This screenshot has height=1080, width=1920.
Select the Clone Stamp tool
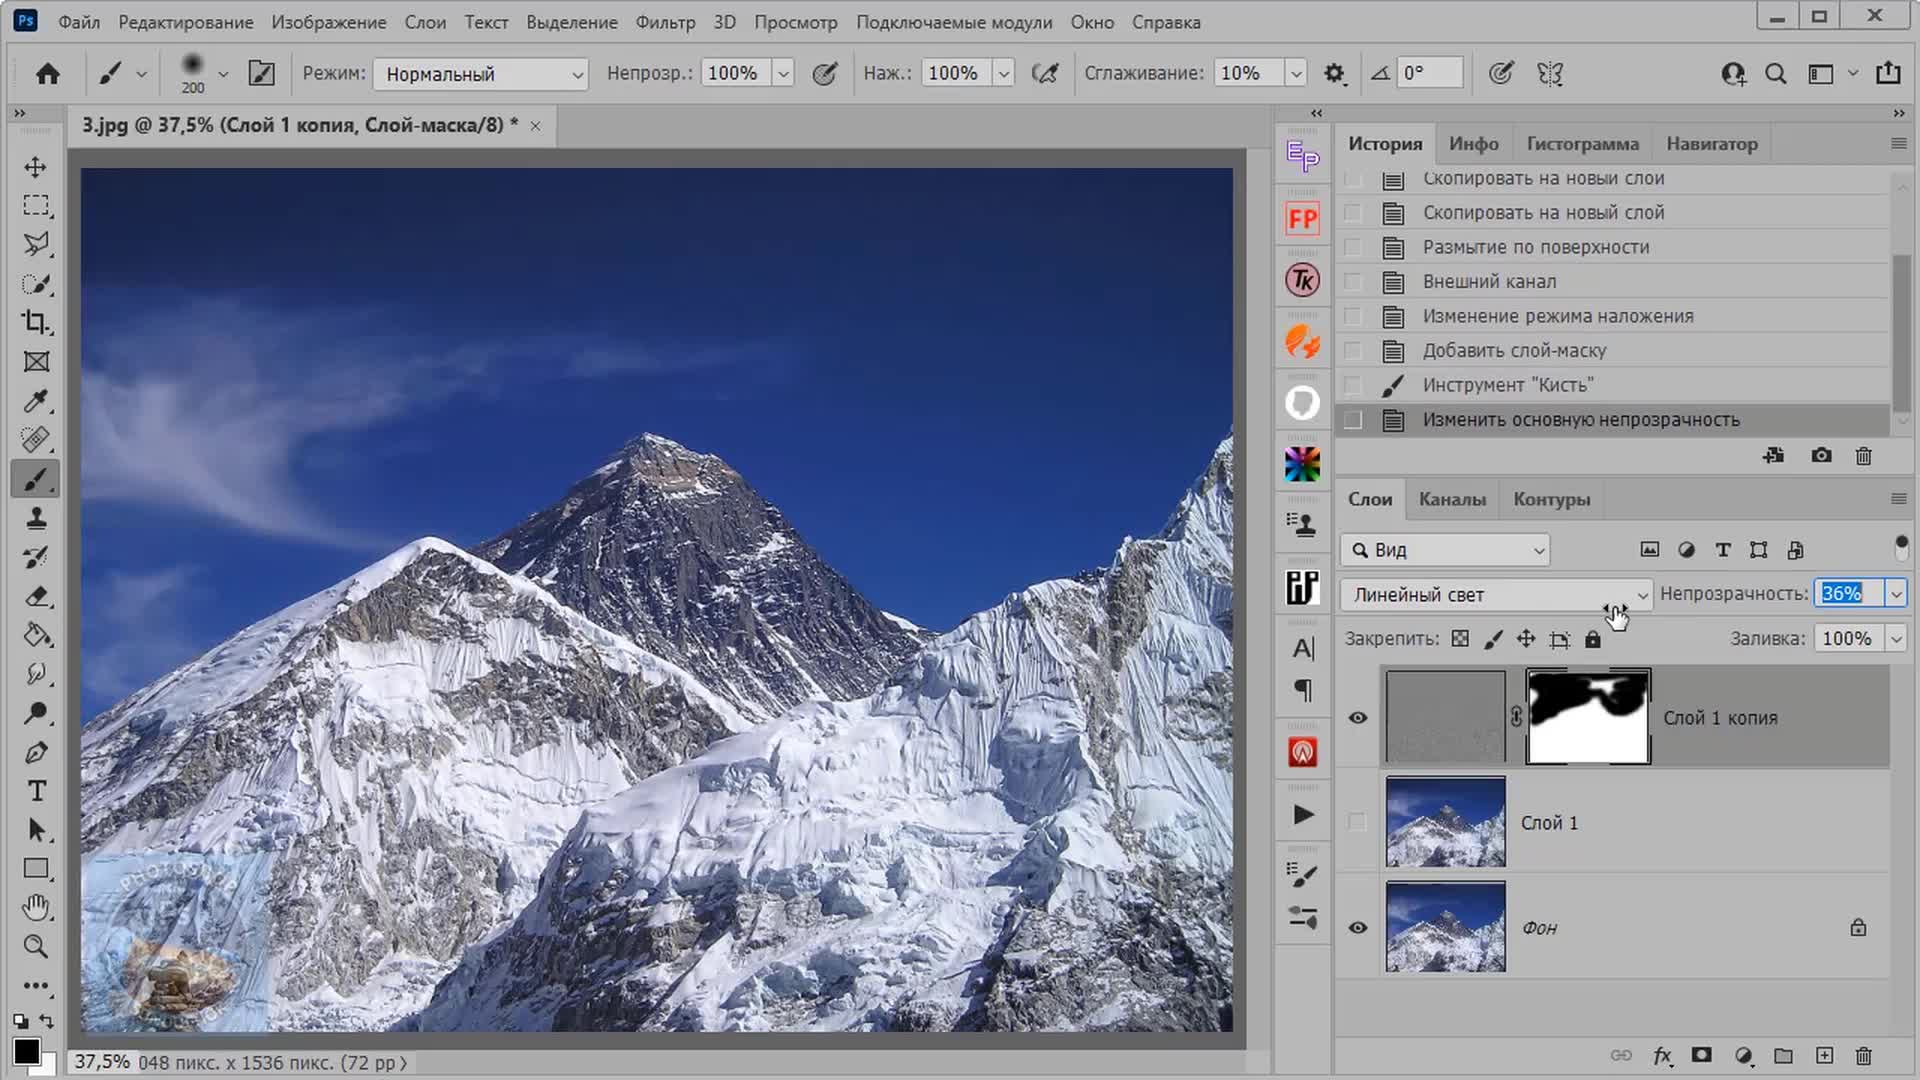click(x=36, y=518)
